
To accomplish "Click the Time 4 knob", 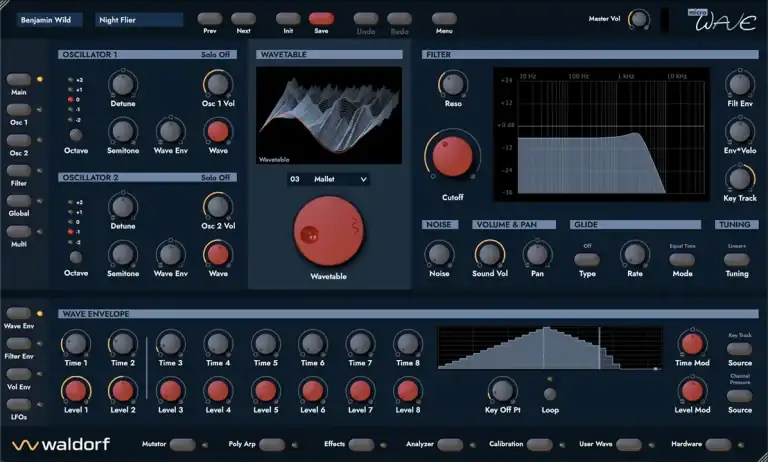I will [218, 344].
